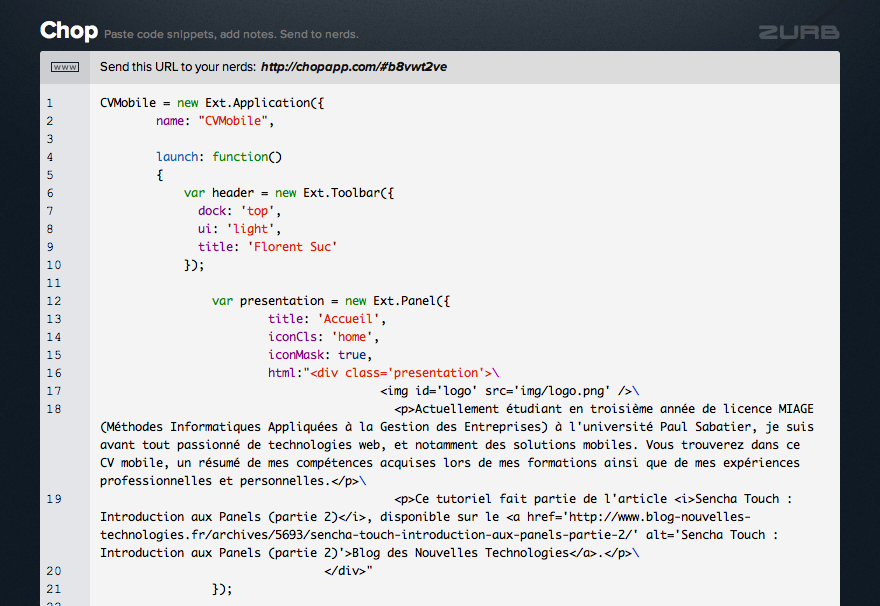Select line number 1 in the gutter

click(x=49, y=103)
